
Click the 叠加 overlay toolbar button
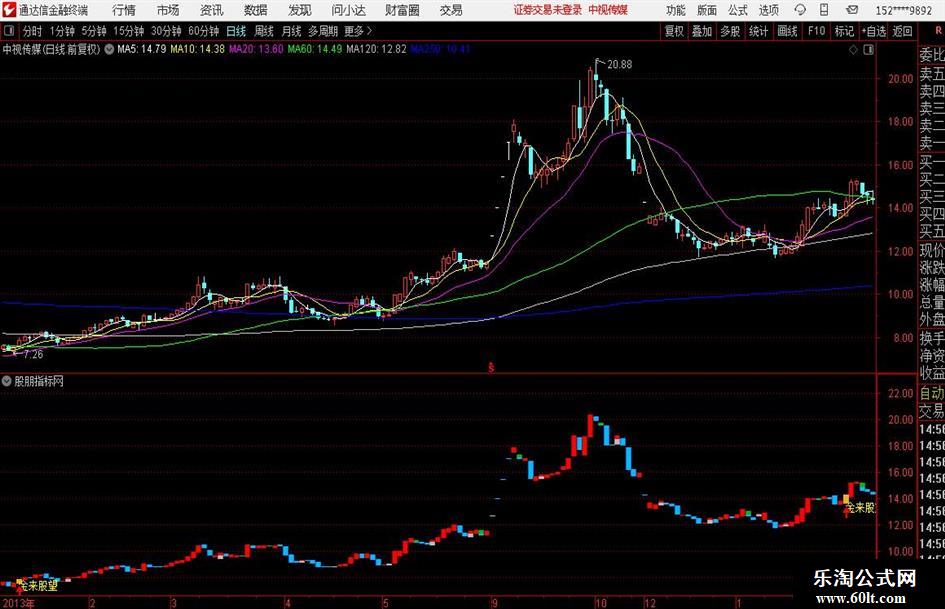702,31
